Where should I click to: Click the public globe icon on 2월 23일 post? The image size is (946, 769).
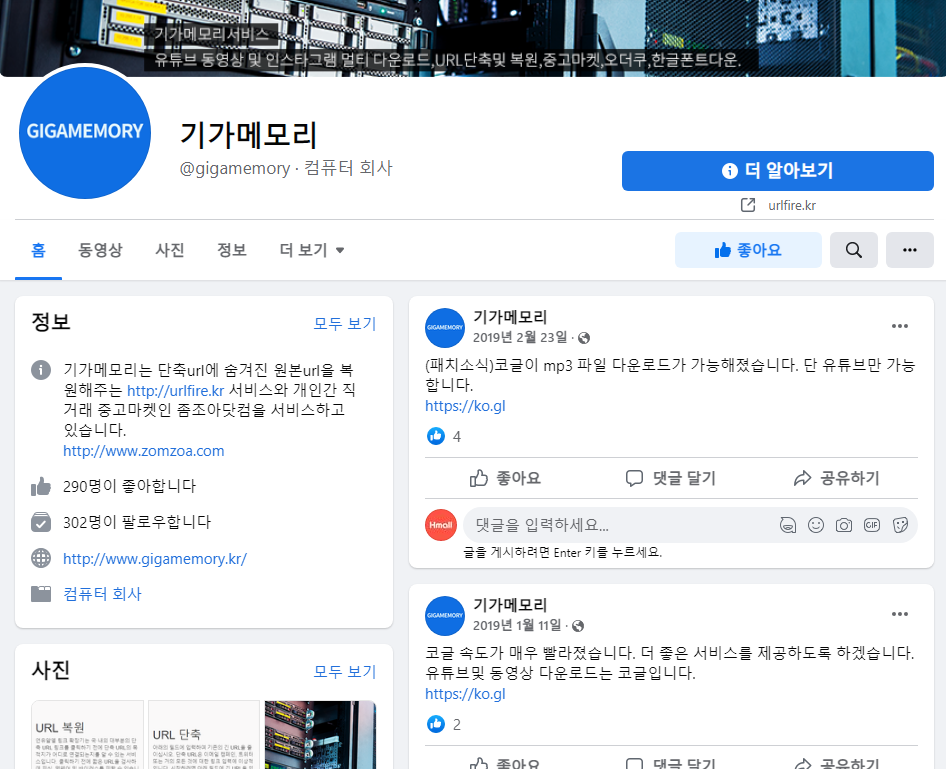(583, 338)
